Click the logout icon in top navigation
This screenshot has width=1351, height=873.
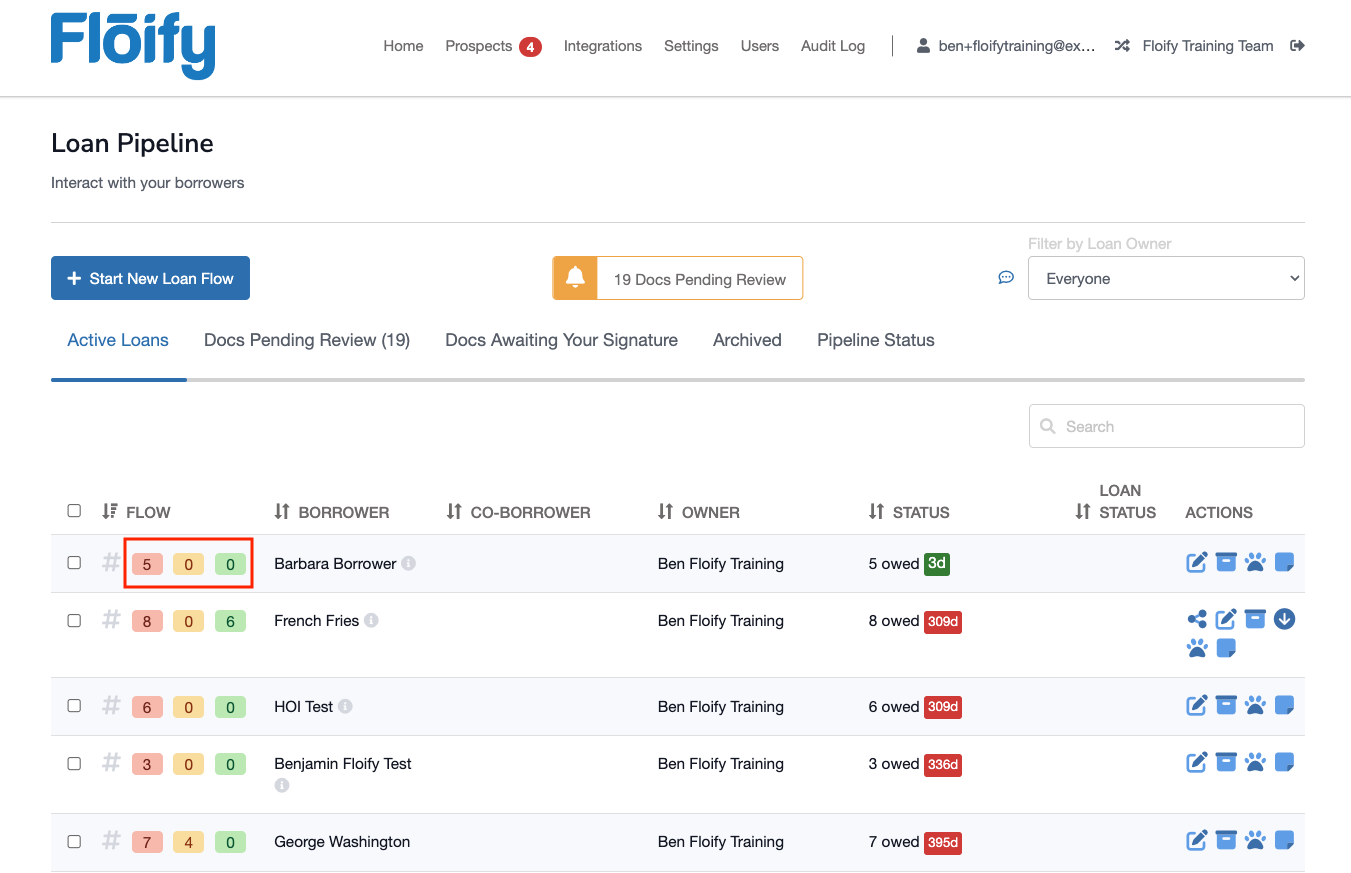[x=1297, y=46]
